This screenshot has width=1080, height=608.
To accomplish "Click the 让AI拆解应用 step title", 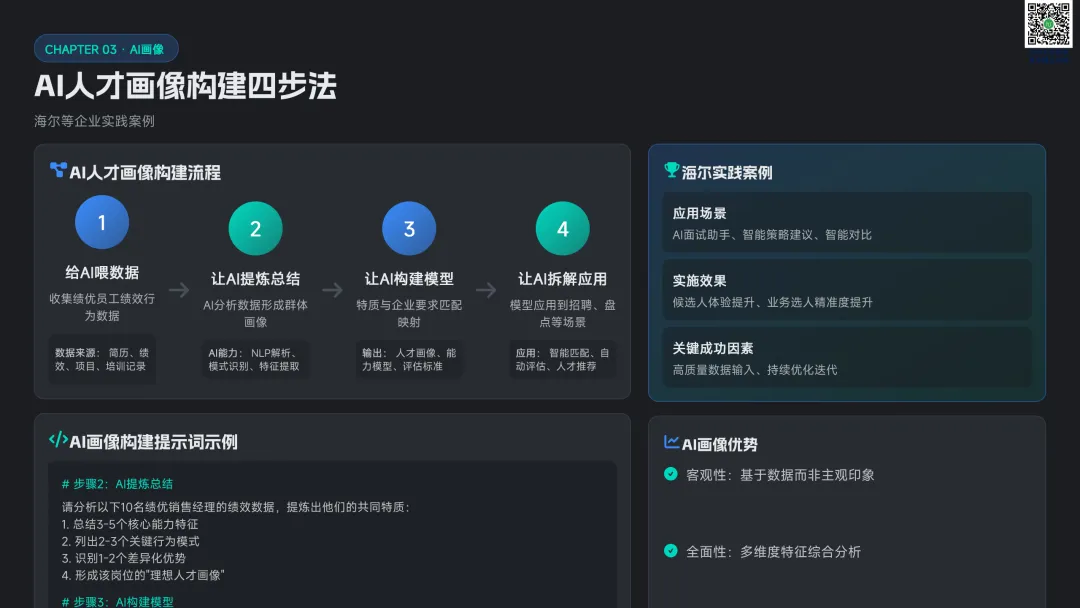I will click(x=563, y=279).
